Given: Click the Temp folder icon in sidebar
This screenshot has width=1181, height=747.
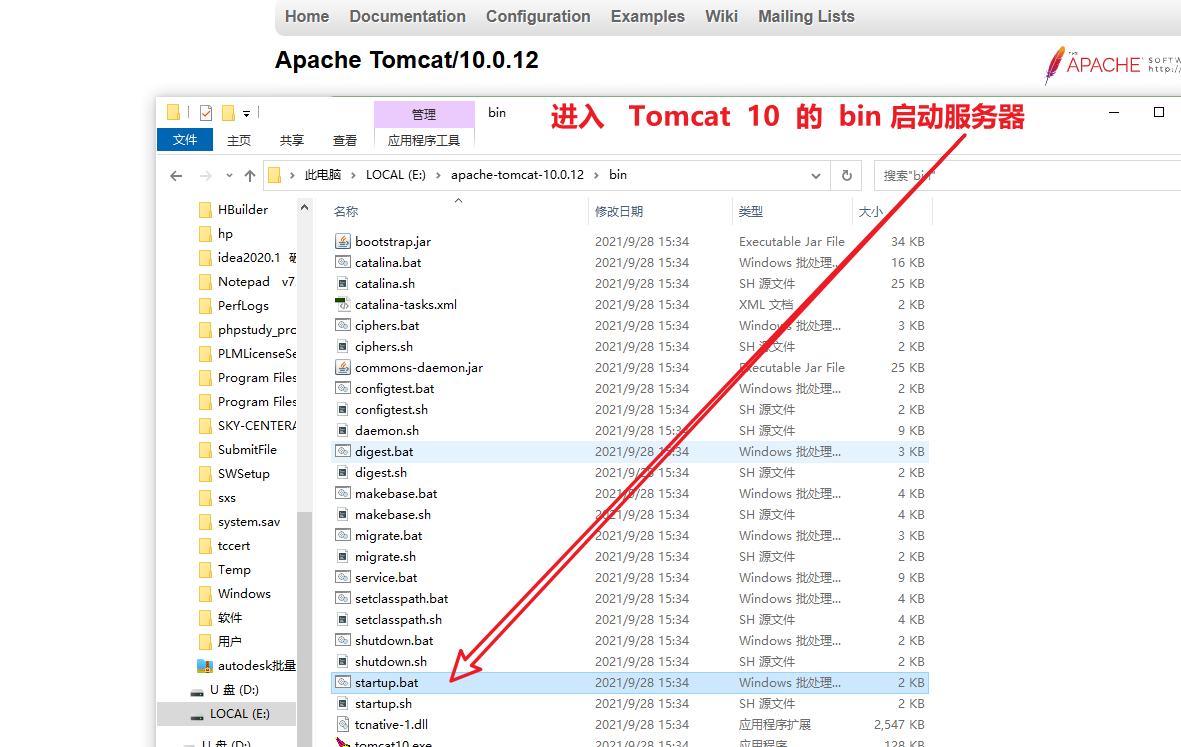Looking at the screenshot, I should (x=205, y=569).
